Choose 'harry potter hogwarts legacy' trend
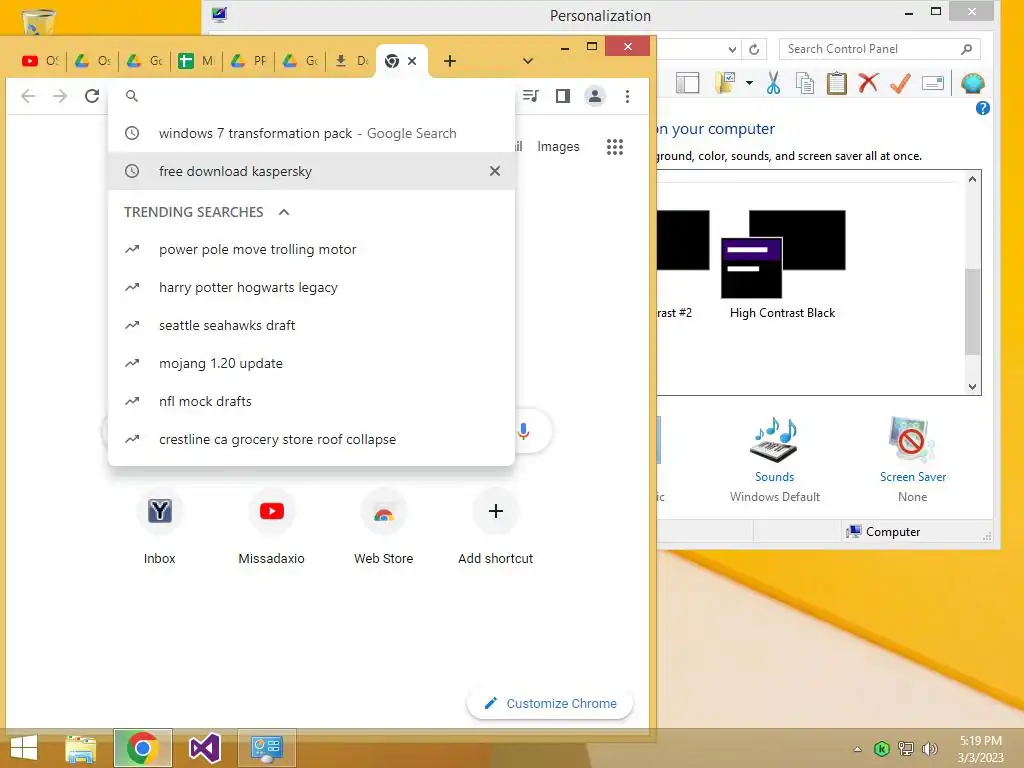Image resolution: width=1024 pixels, height=768 pixels. coord(312,287)
